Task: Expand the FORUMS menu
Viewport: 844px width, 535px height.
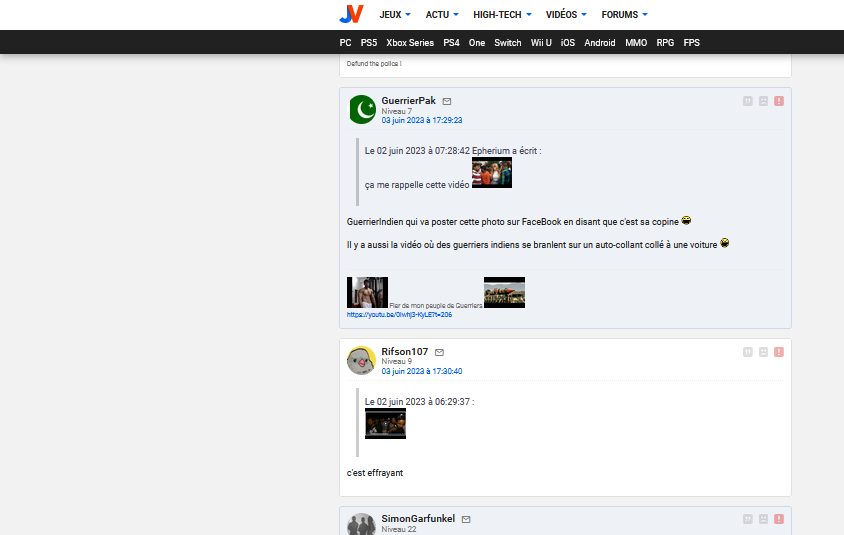Action: [624, 15]
